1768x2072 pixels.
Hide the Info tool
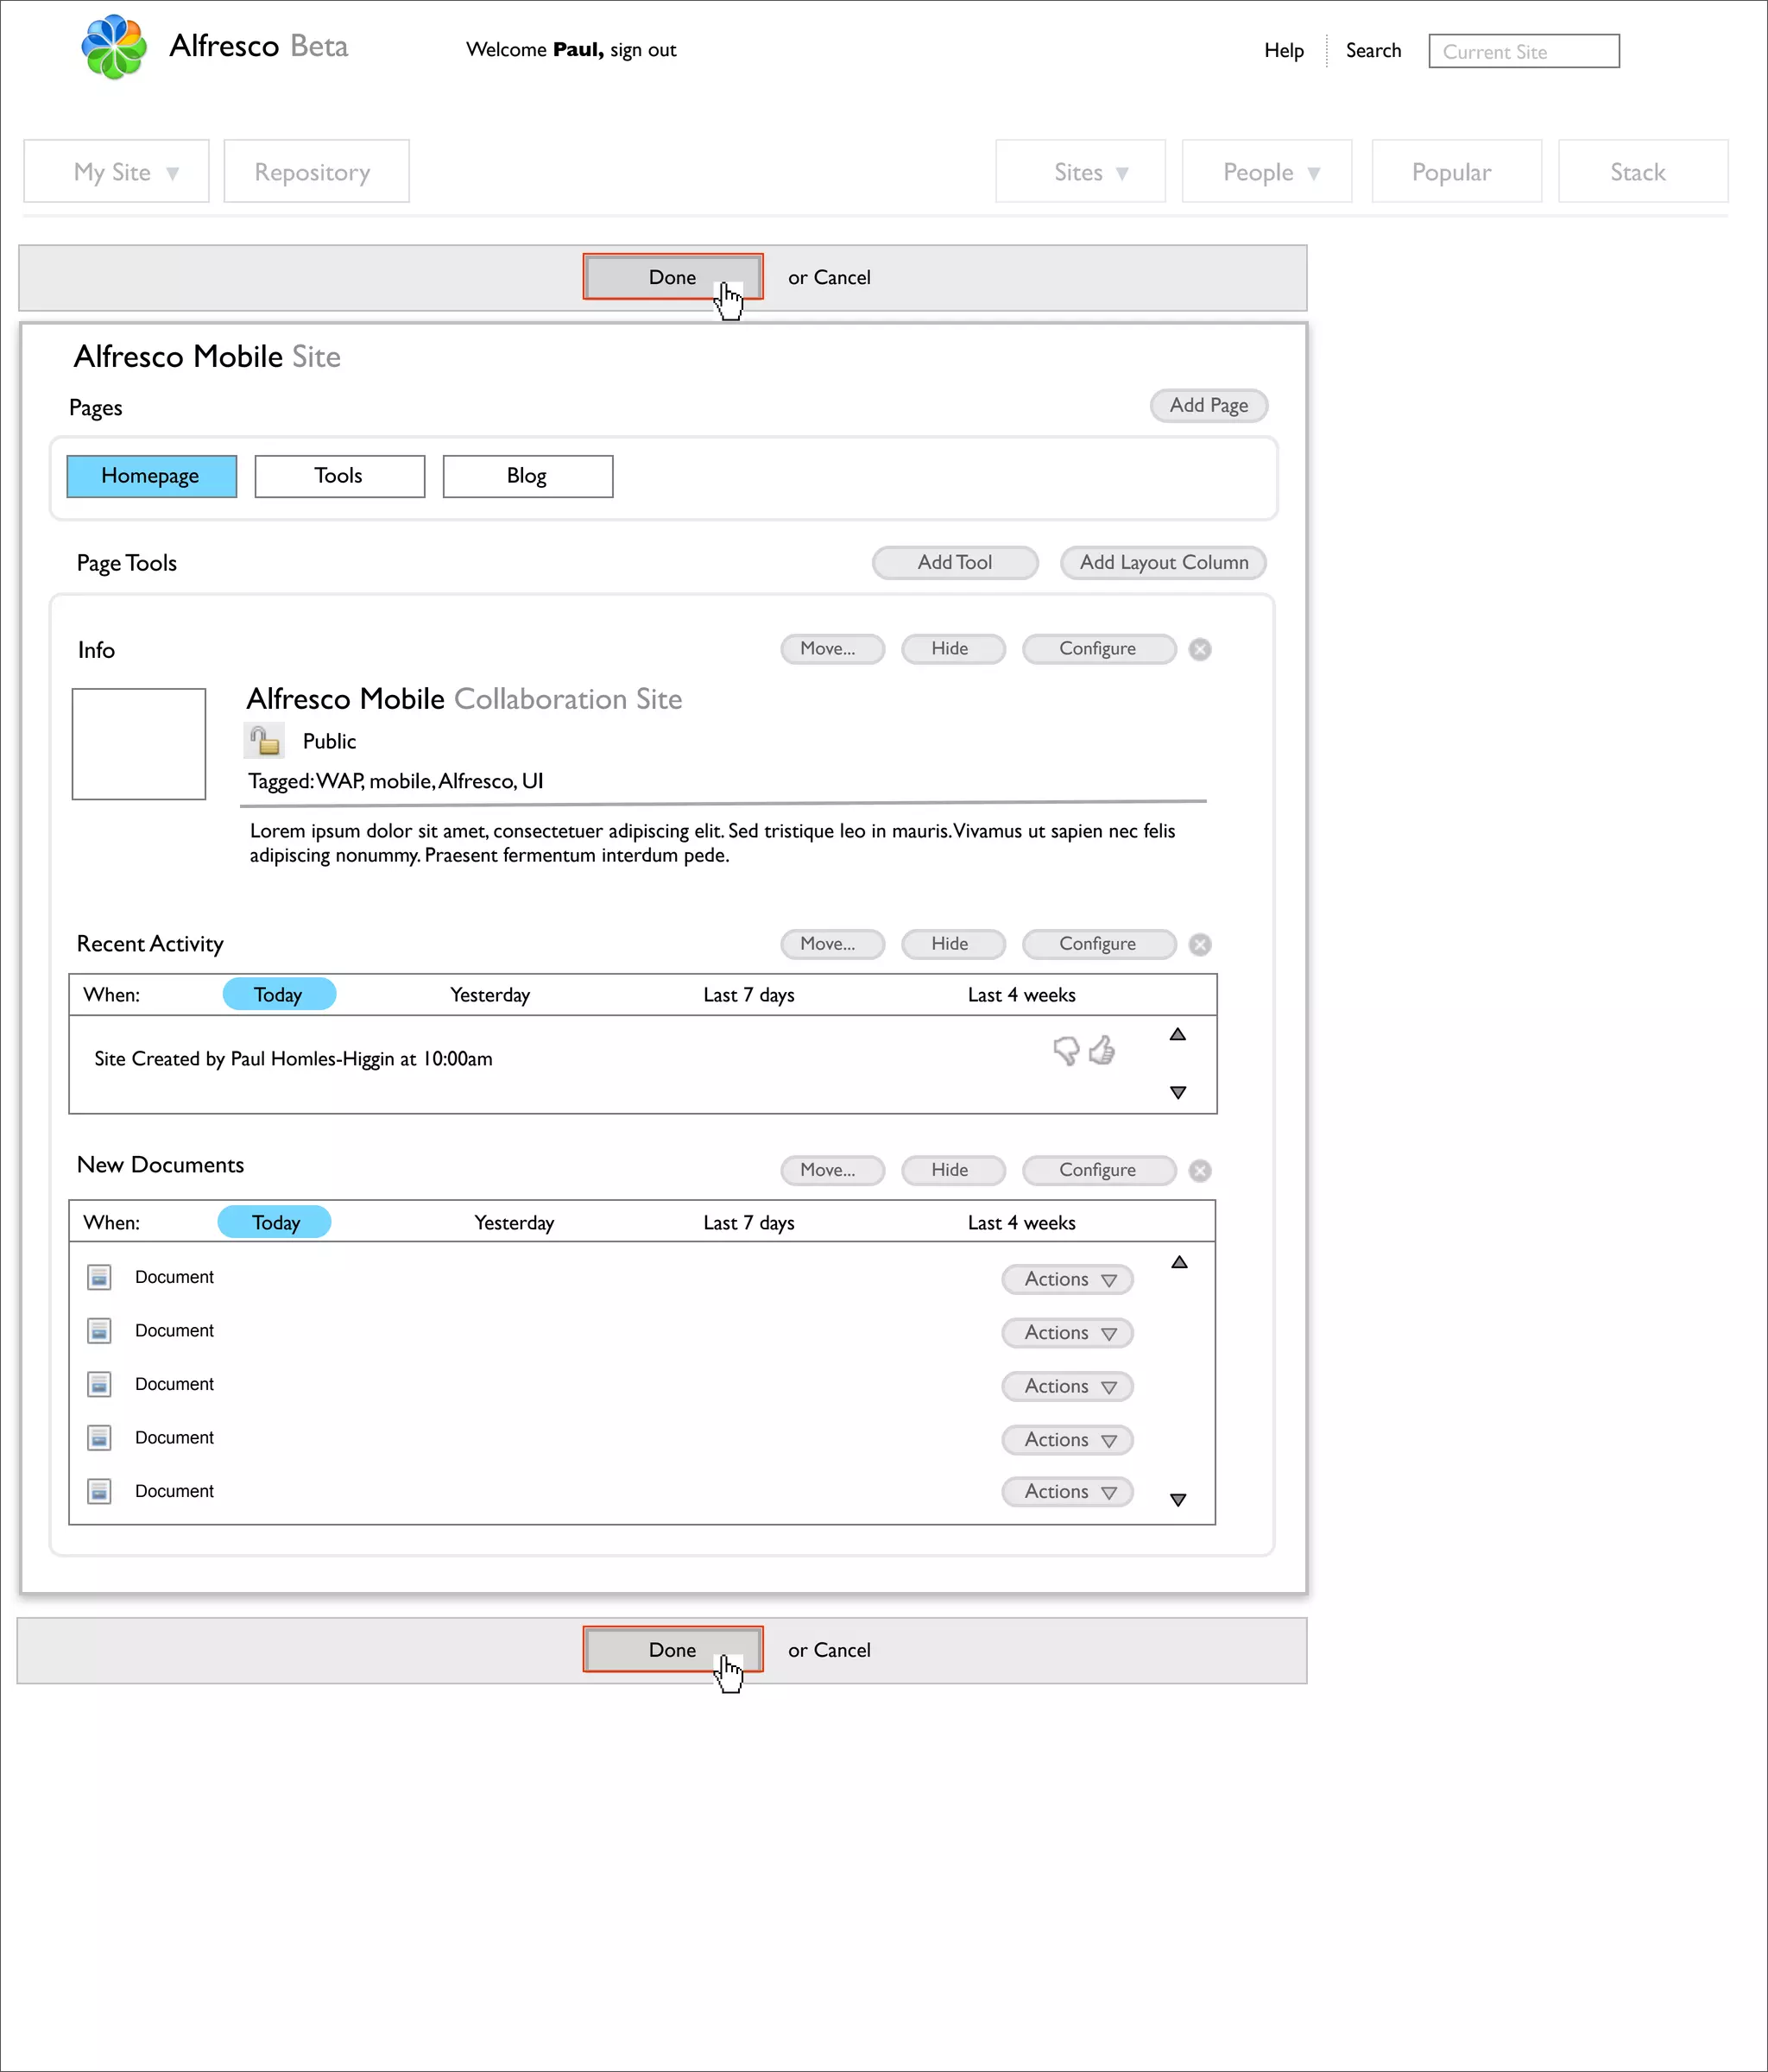point(953,648)
